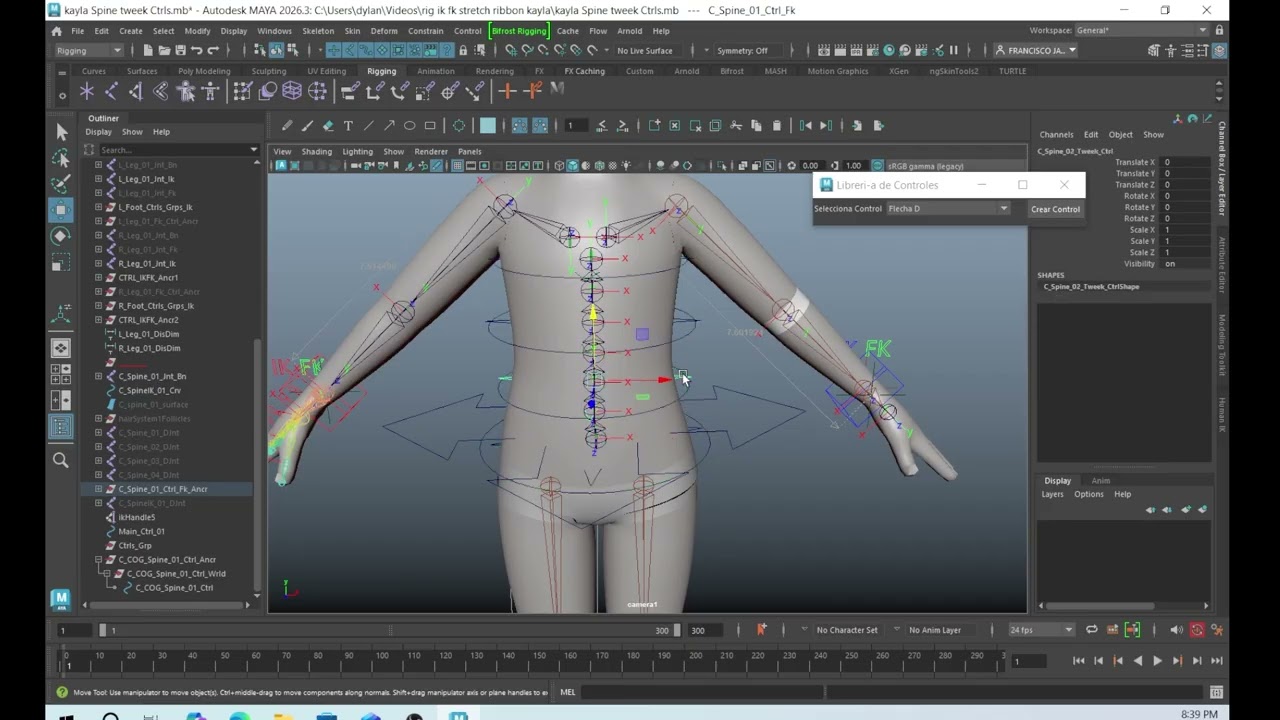Click the timeline range slider bar
The image size is (1280, 720).
pyautogui.click(x=388, y=630)
